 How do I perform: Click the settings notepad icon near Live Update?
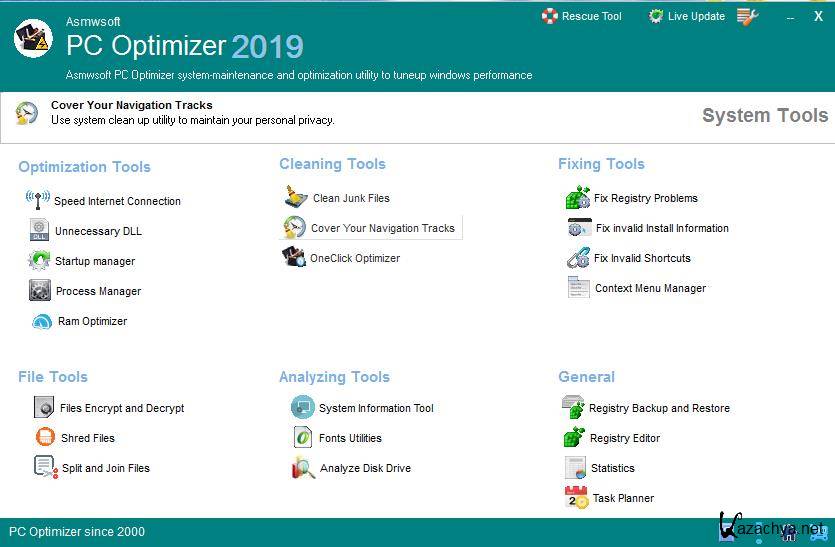click(x=747, y=16)
